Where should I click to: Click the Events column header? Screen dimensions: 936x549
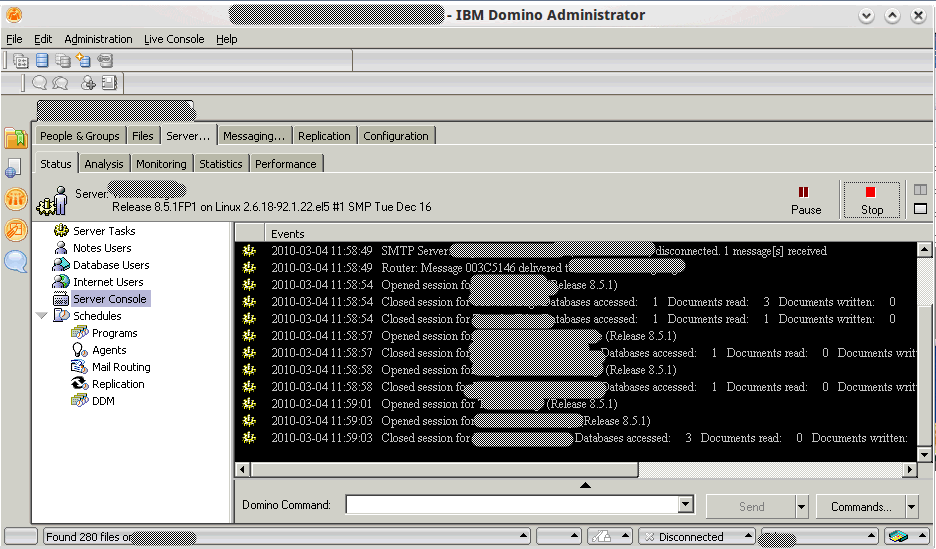591,234
